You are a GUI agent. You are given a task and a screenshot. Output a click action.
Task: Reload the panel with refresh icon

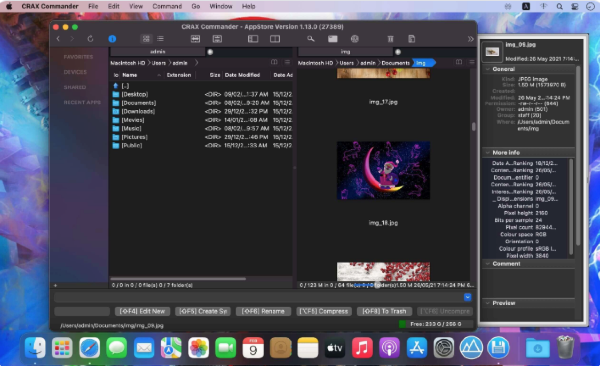[90, 39]
